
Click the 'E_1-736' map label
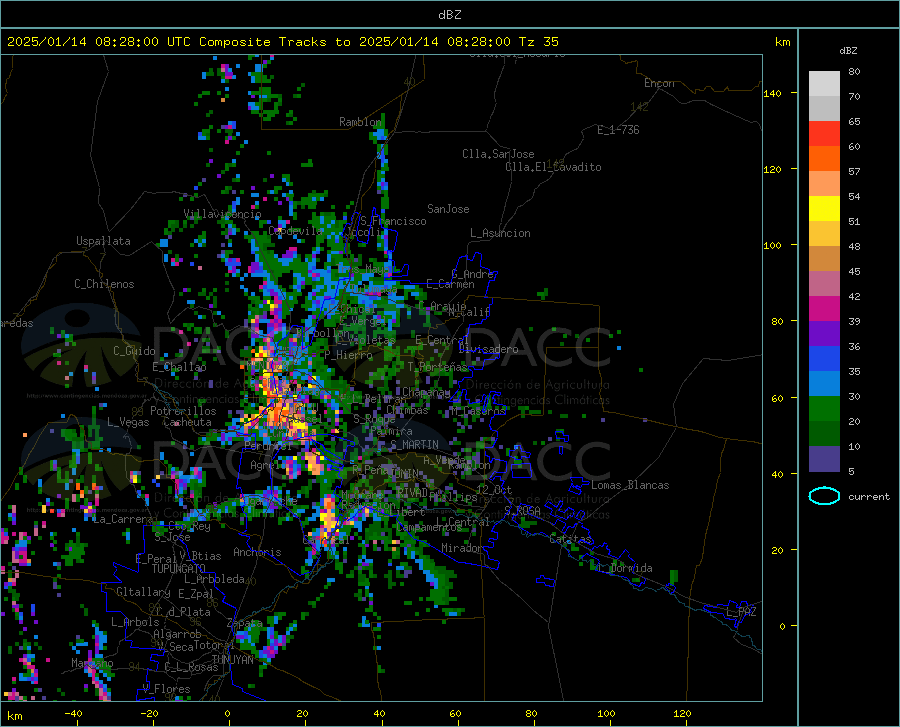pyautogui.click(x=618, y=130)
